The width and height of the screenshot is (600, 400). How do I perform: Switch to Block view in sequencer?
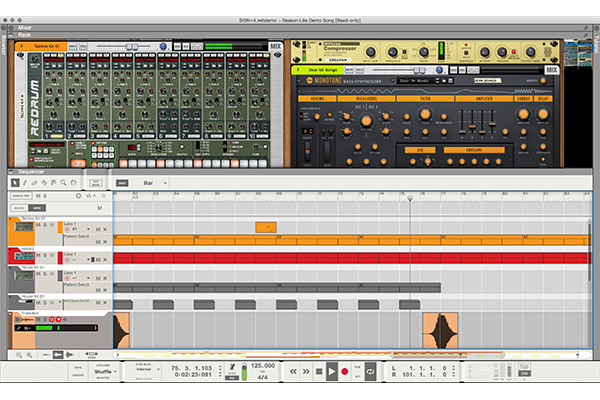pyautogui.click(x=19, y=207)
